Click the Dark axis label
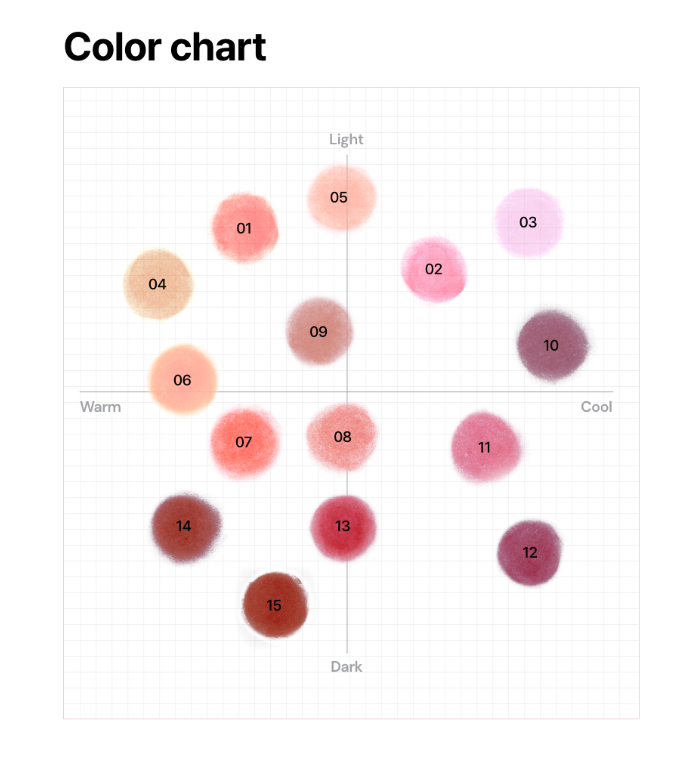The height and width of the screenshot is (761, 695). click(346, 667)
